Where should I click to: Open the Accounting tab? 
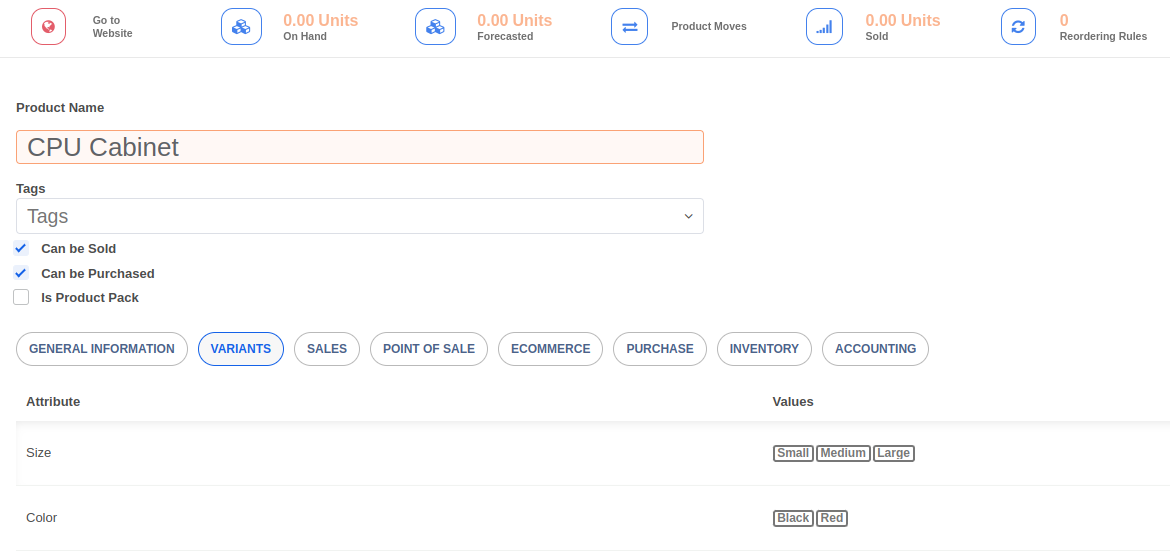click(x=875, y=349)
